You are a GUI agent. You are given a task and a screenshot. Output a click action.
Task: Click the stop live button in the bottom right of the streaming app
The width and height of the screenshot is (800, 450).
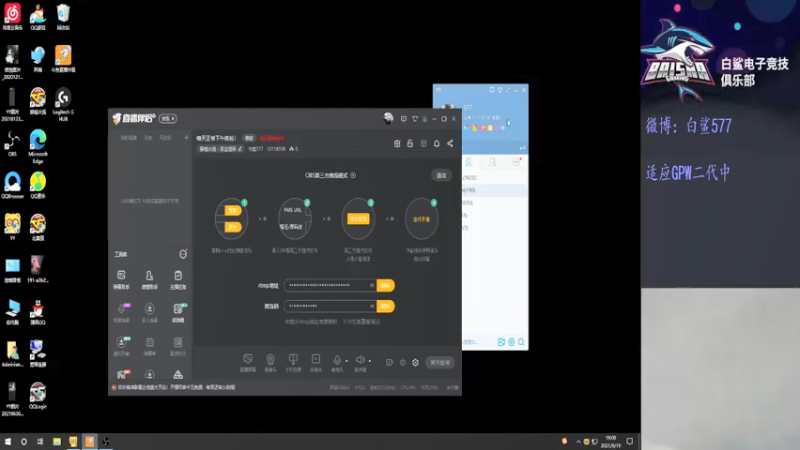(x=440, y=363)
